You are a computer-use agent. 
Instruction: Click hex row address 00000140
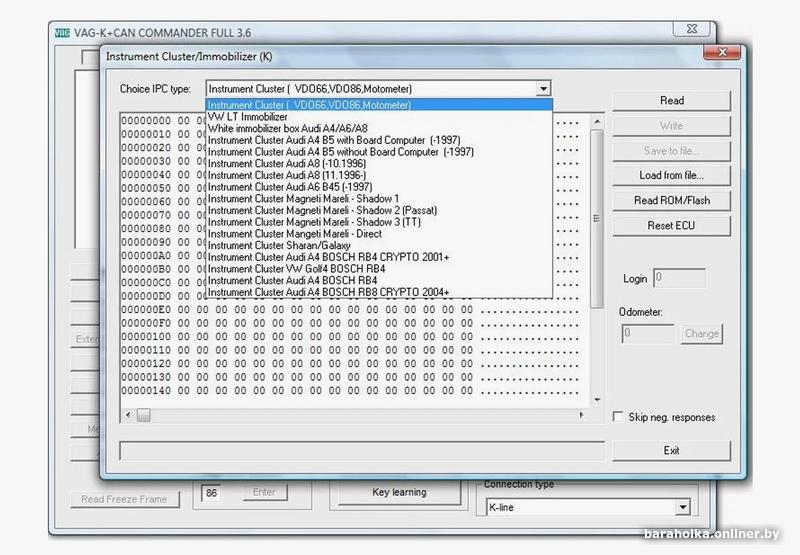146,391
